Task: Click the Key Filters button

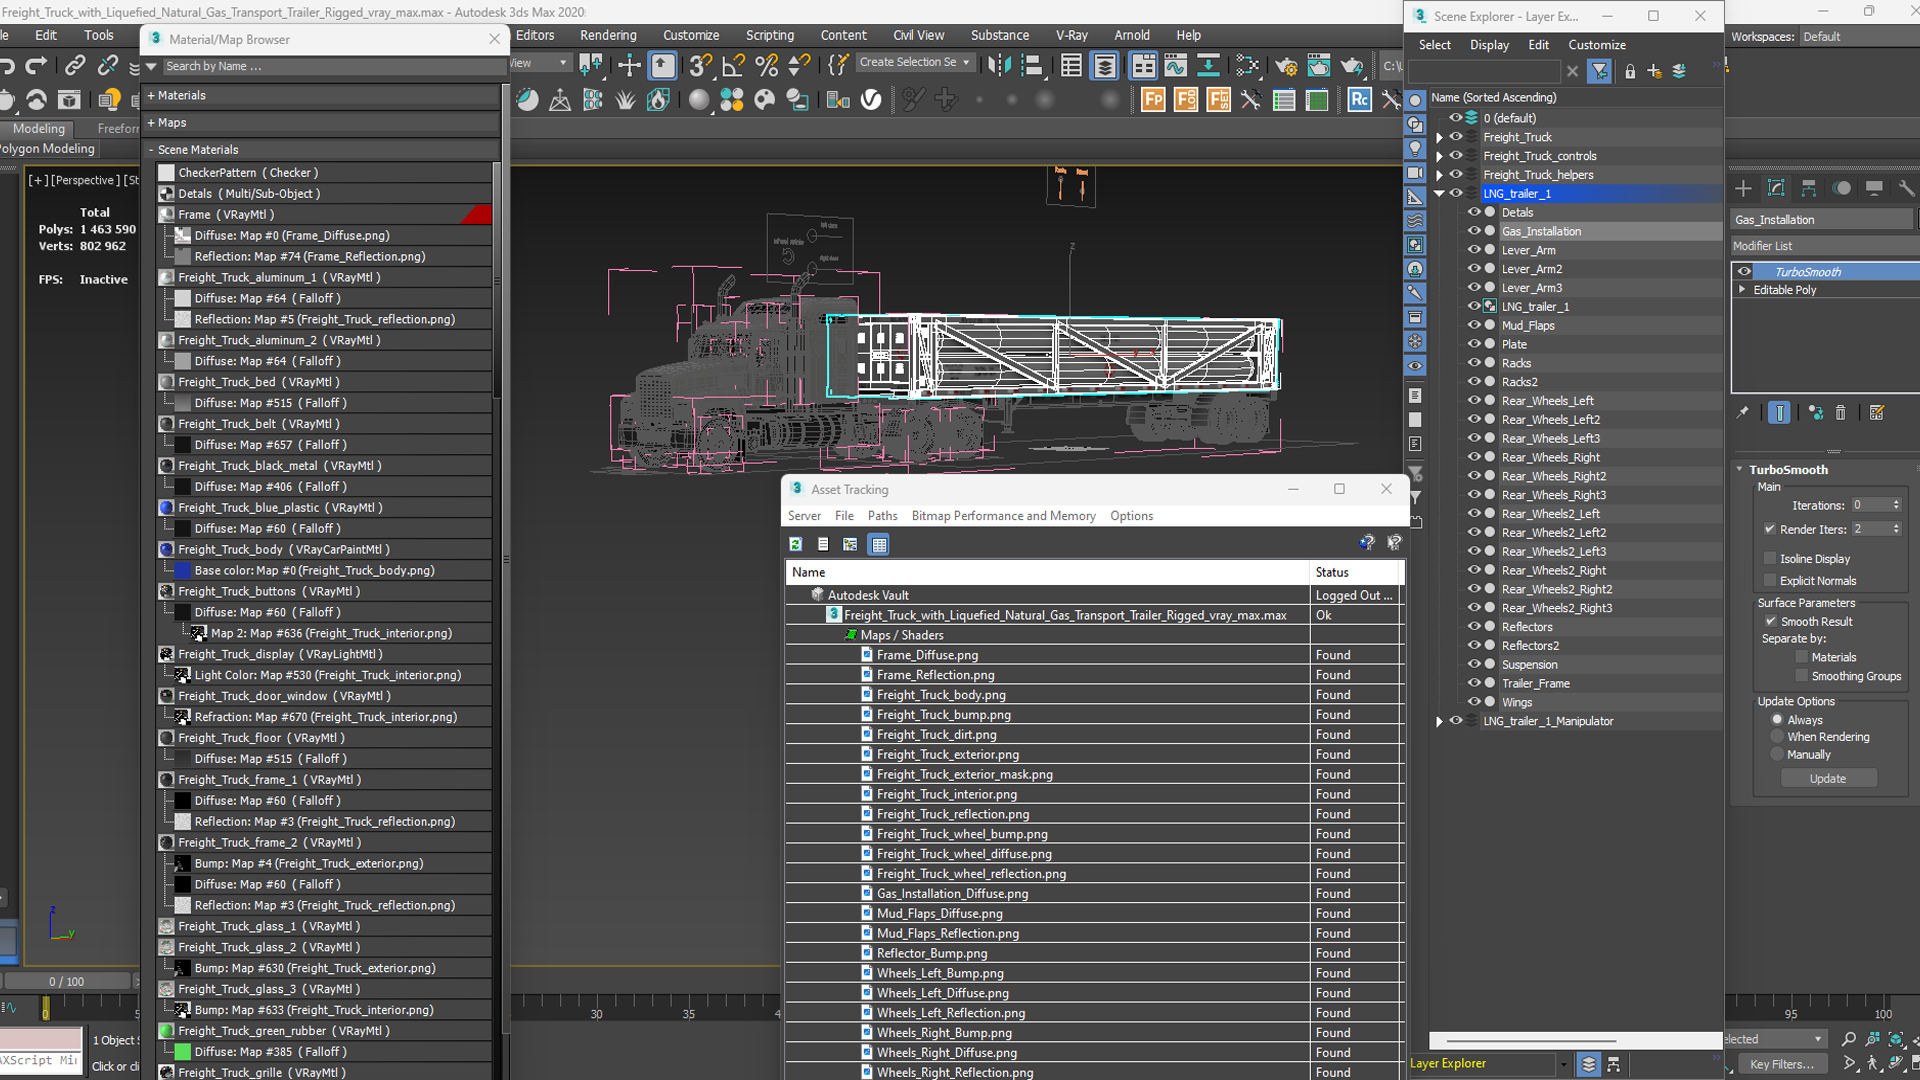Action: click(1781, 1064)
